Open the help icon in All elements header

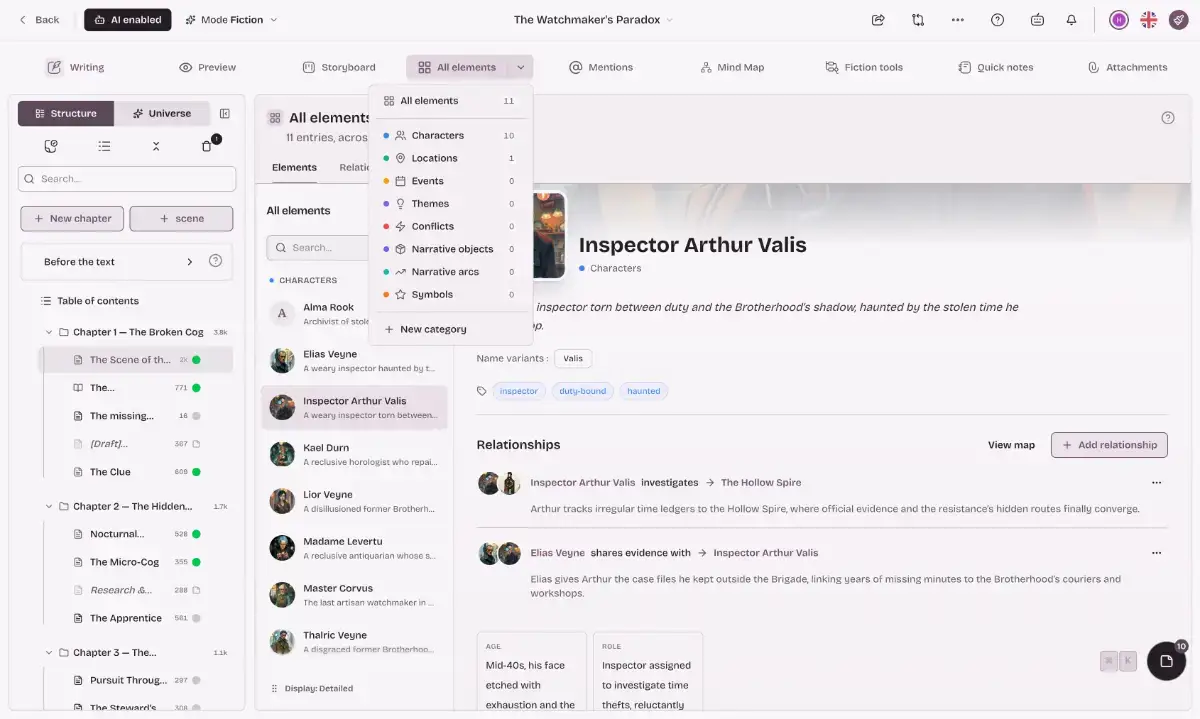click(x=1168, y=118)
